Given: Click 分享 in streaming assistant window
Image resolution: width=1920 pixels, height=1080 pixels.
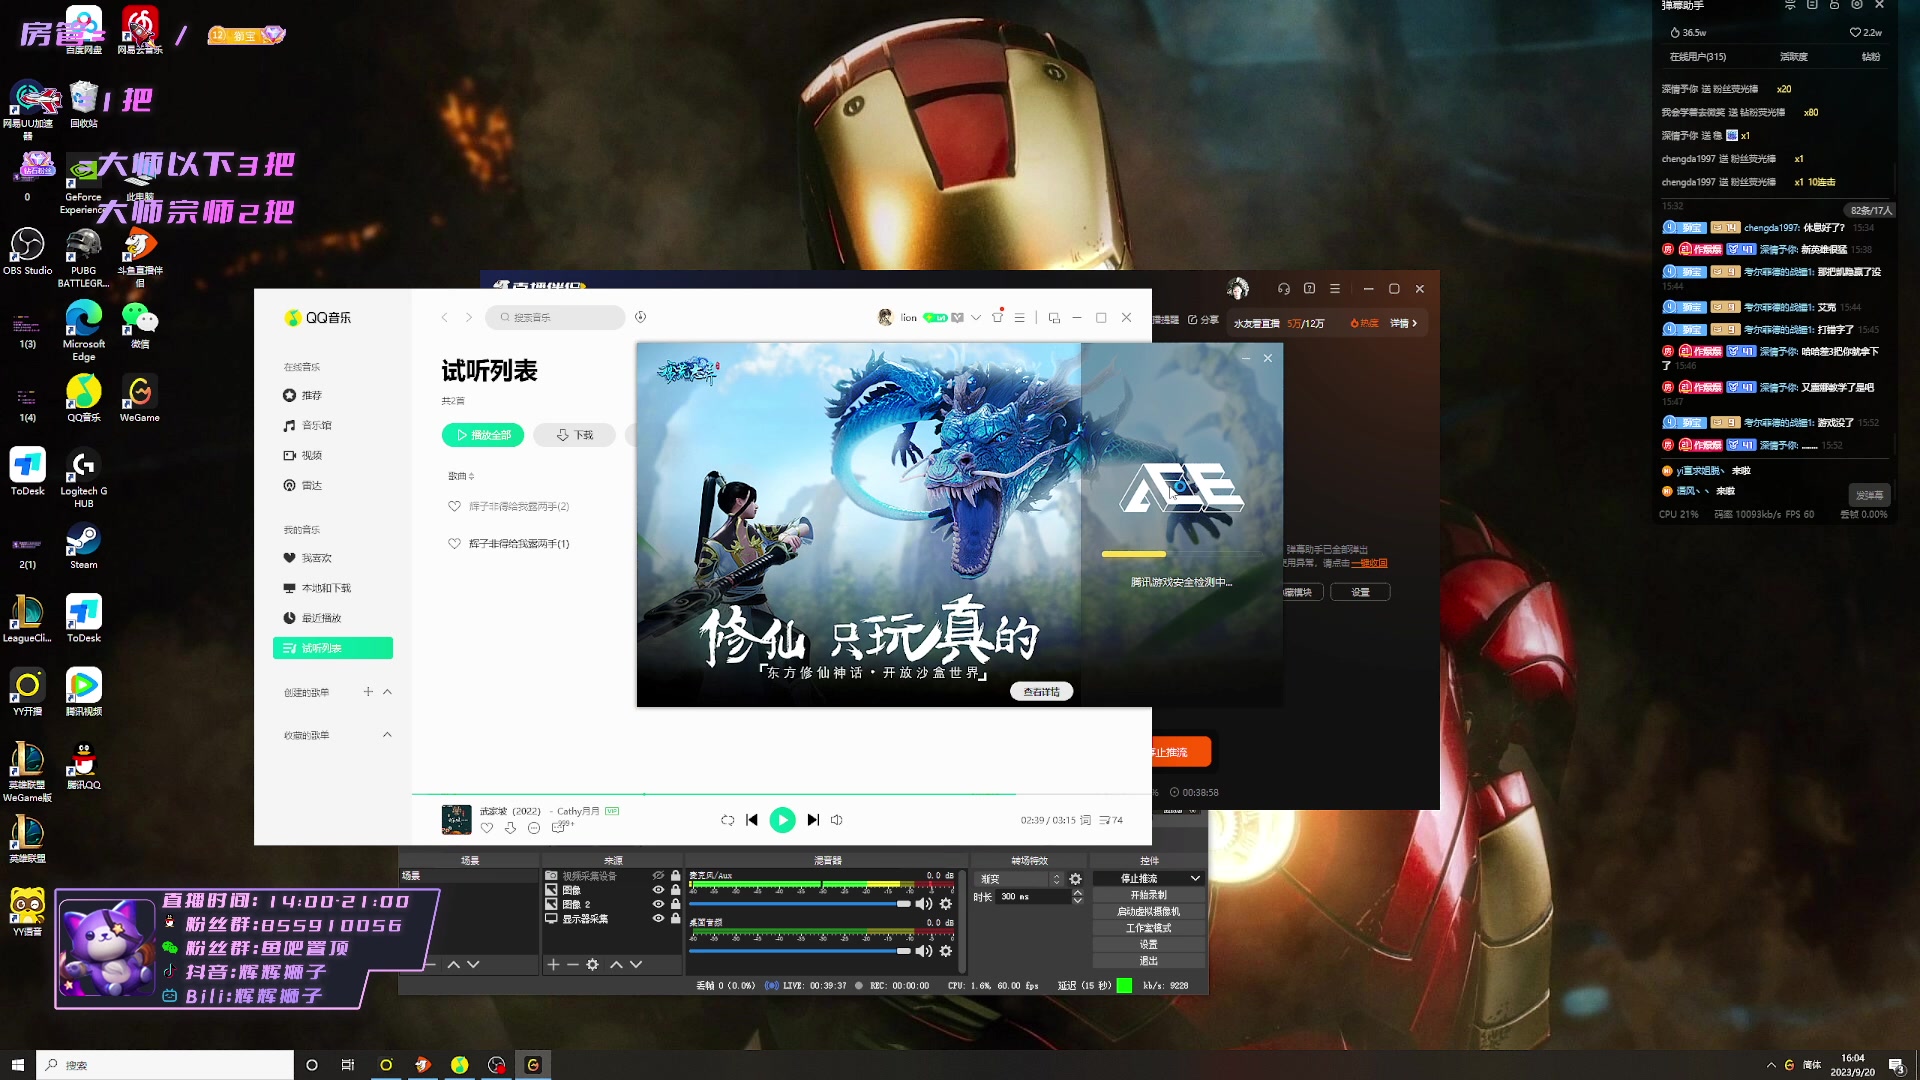Looking at the screenshot, I should (x=1204, y=320).
